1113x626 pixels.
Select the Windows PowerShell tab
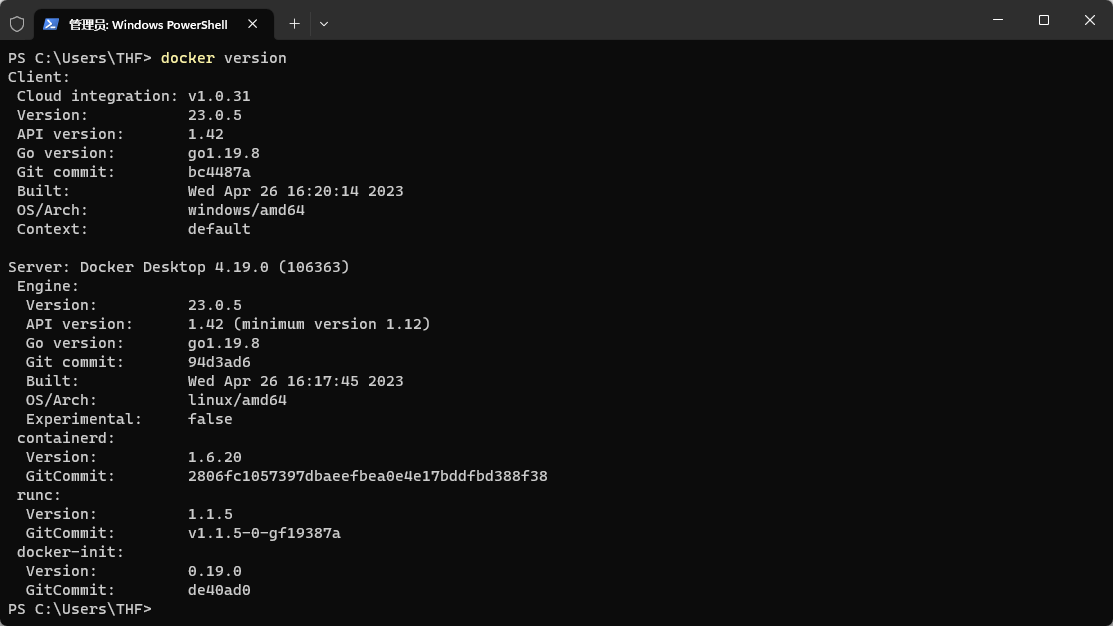(153, 24)
